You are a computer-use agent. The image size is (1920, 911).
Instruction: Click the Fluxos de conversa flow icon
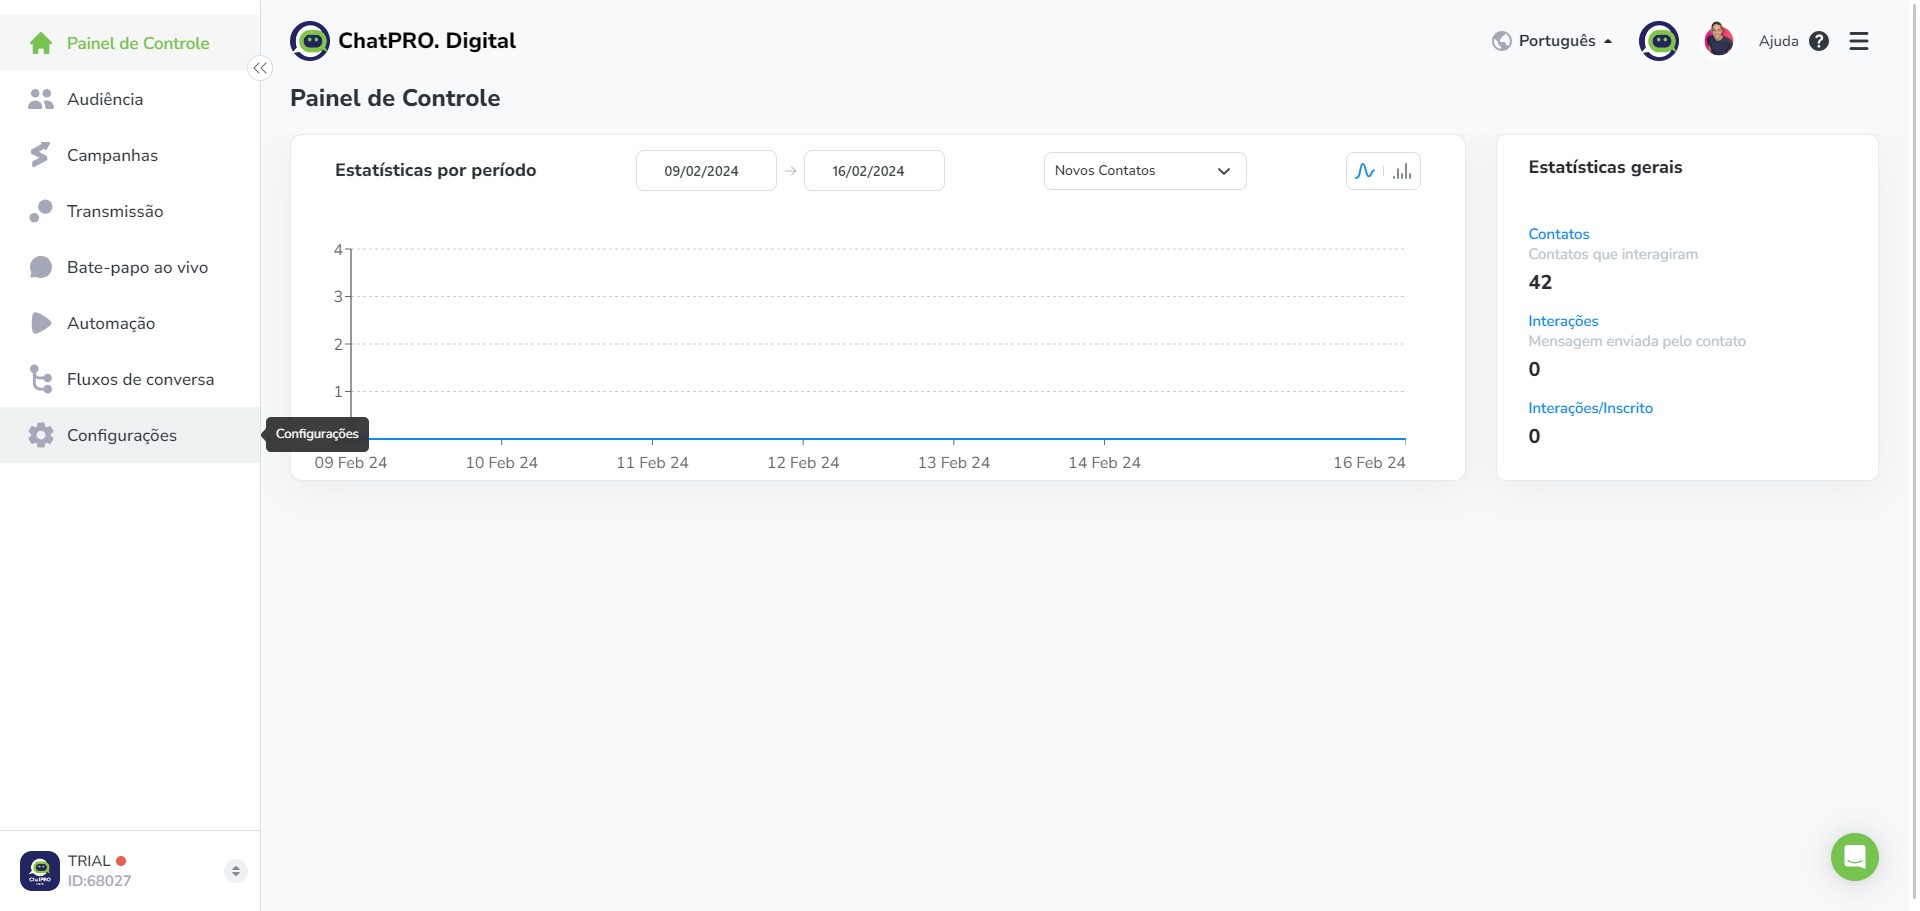[x=41, y=379]
